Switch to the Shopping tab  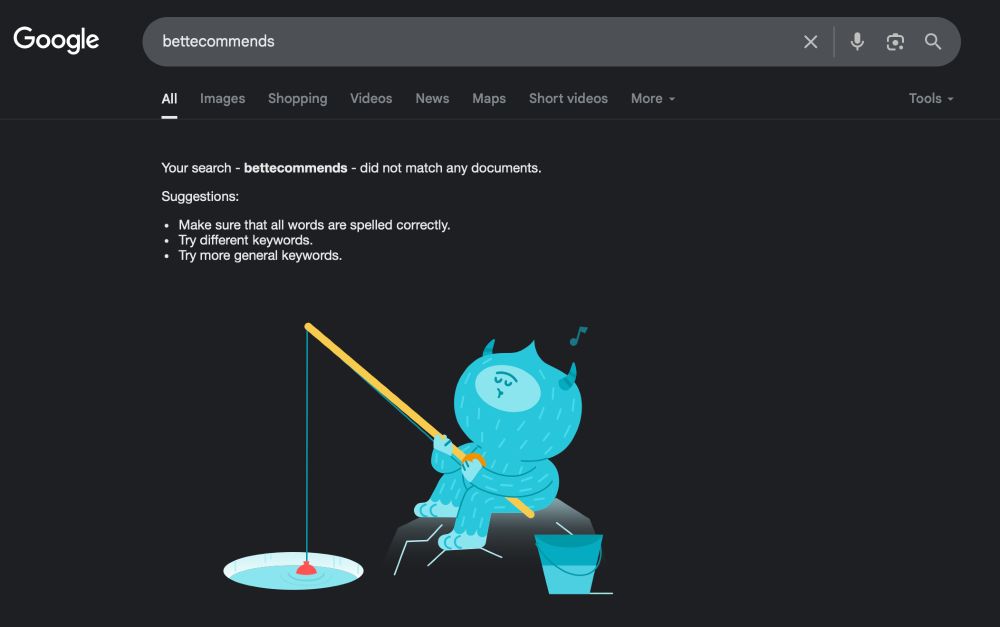297,99
